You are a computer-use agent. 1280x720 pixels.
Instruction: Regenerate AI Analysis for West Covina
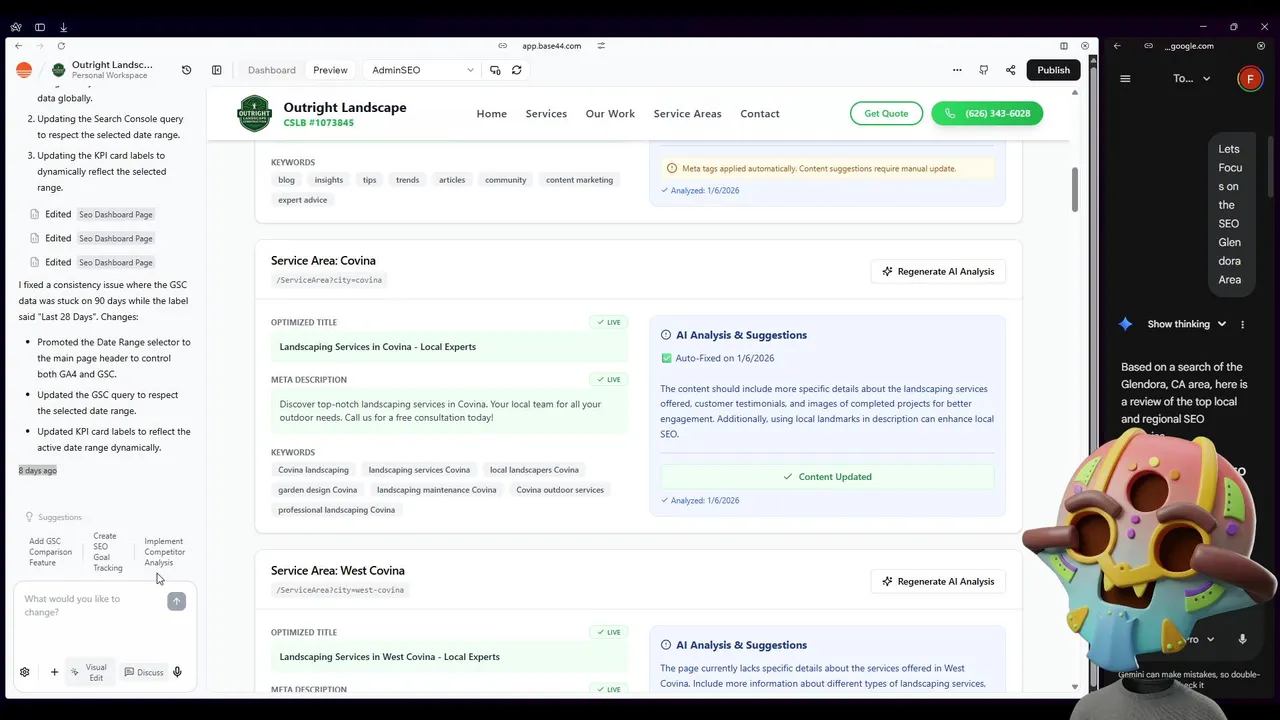coord(938,581)
